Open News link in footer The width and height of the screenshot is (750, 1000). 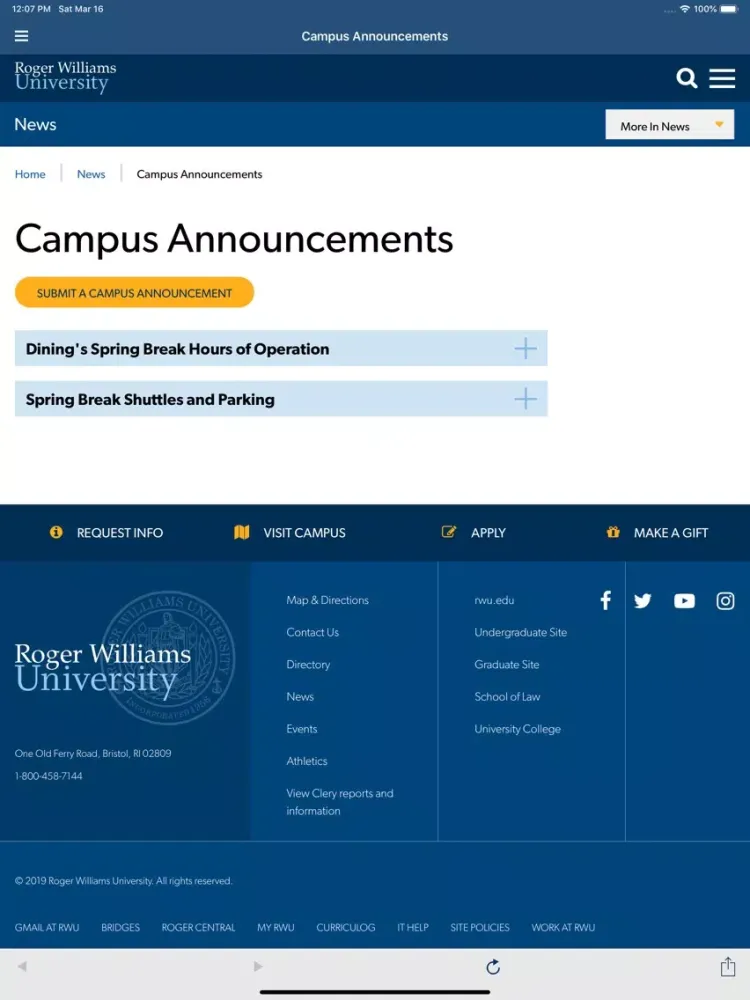click(300, 696)
